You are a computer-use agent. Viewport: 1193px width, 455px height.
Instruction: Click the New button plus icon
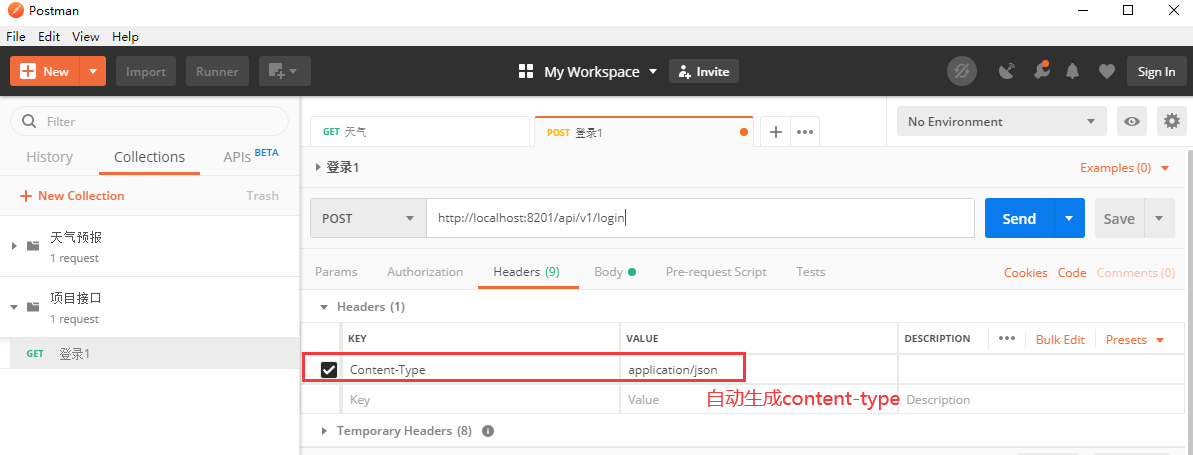coord(28,72)
